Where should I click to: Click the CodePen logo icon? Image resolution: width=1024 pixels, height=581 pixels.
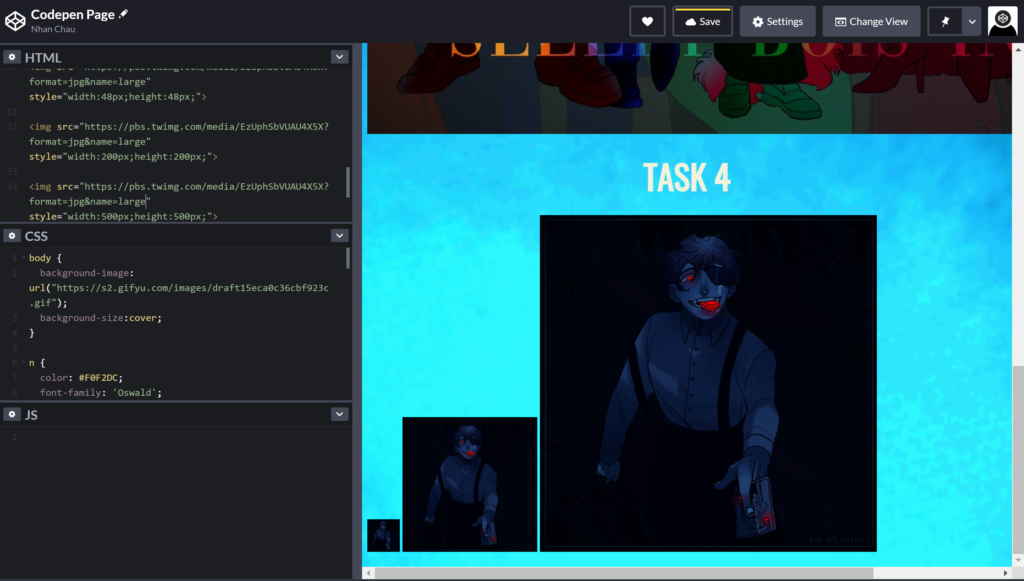(x=15, y=21)
